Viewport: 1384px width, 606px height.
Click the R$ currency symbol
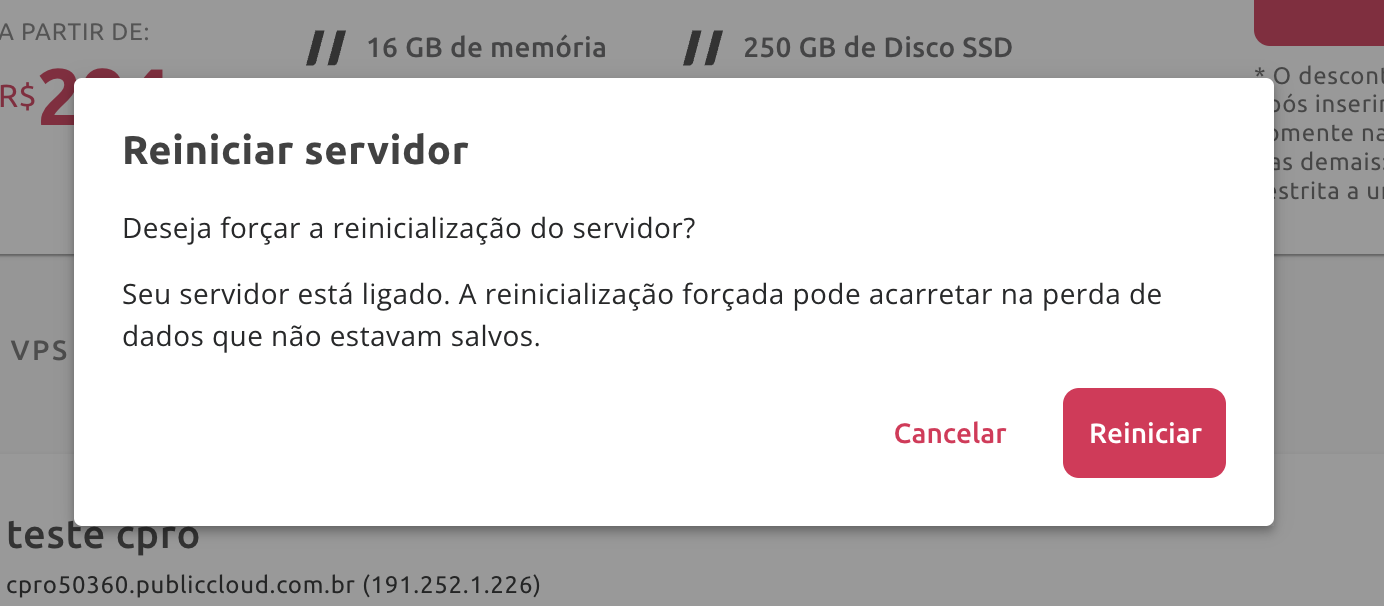click(18, 97)
